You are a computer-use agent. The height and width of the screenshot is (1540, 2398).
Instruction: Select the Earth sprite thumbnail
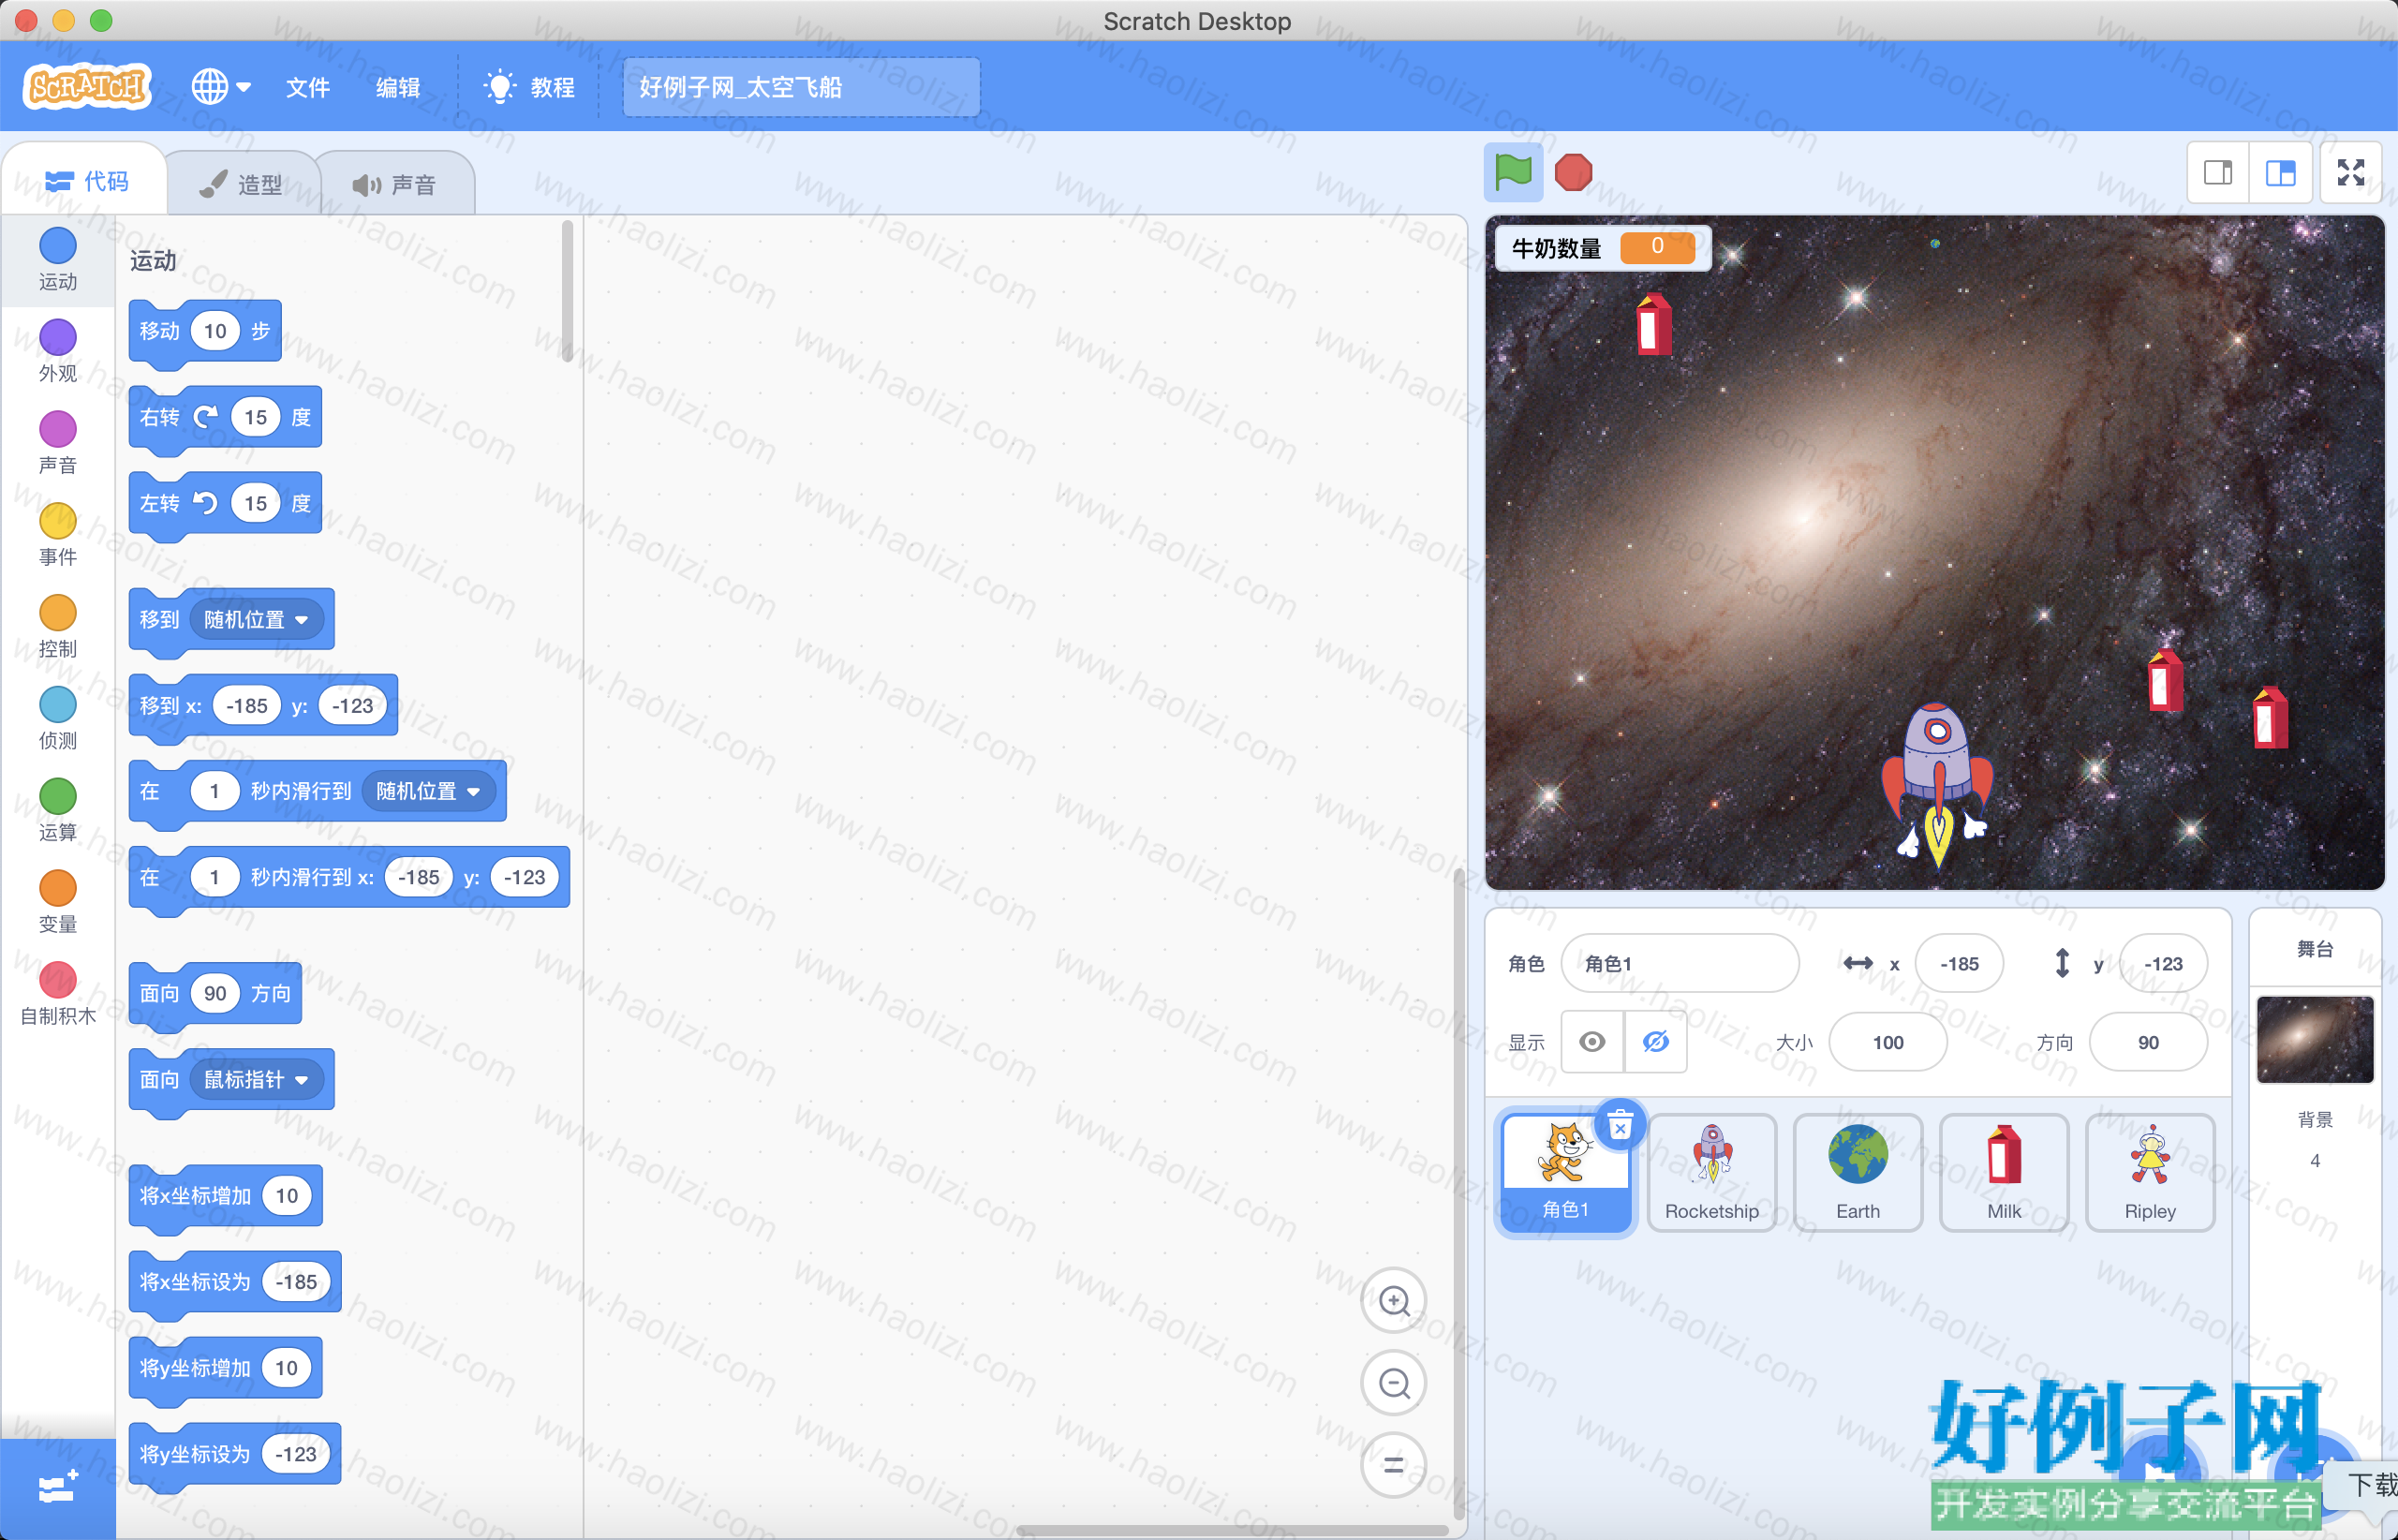(x=1858, y=1173)
